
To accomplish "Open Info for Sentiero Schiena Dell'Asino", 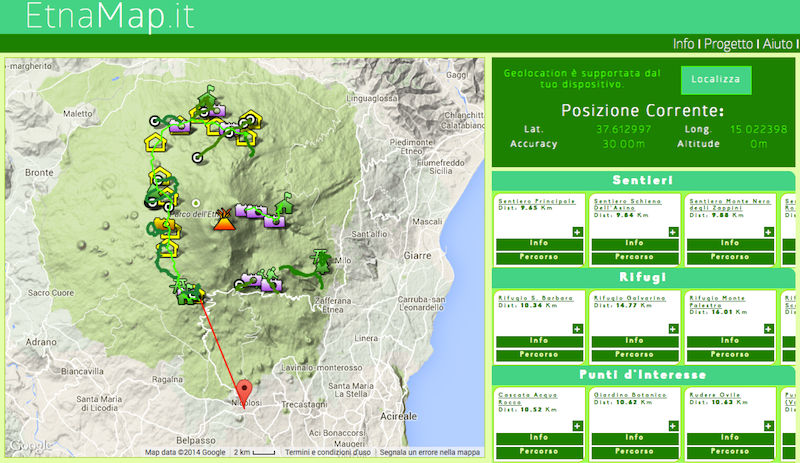I will coord(635,243).
